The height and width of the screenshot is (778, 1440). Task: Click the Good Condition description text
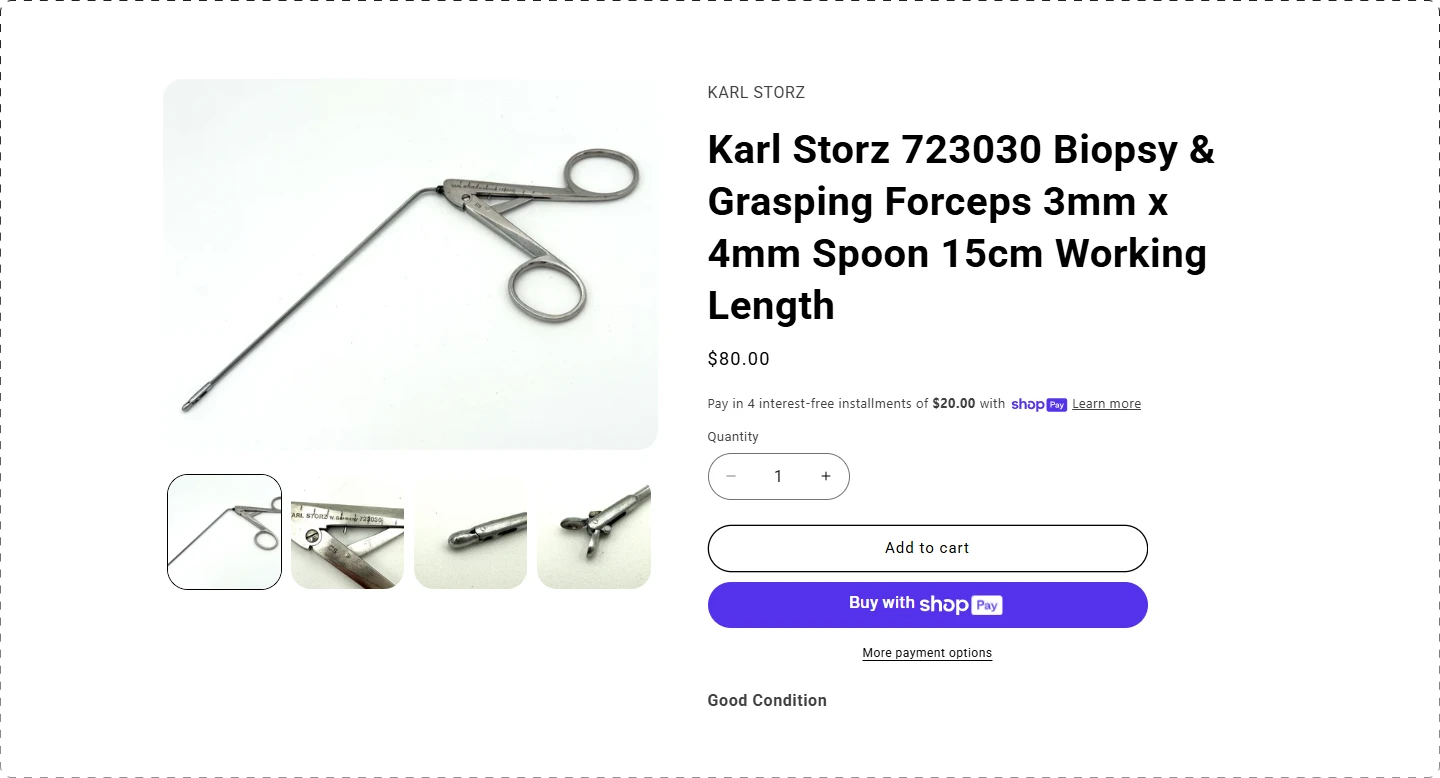pyautogui.click(x=767, y=700)
